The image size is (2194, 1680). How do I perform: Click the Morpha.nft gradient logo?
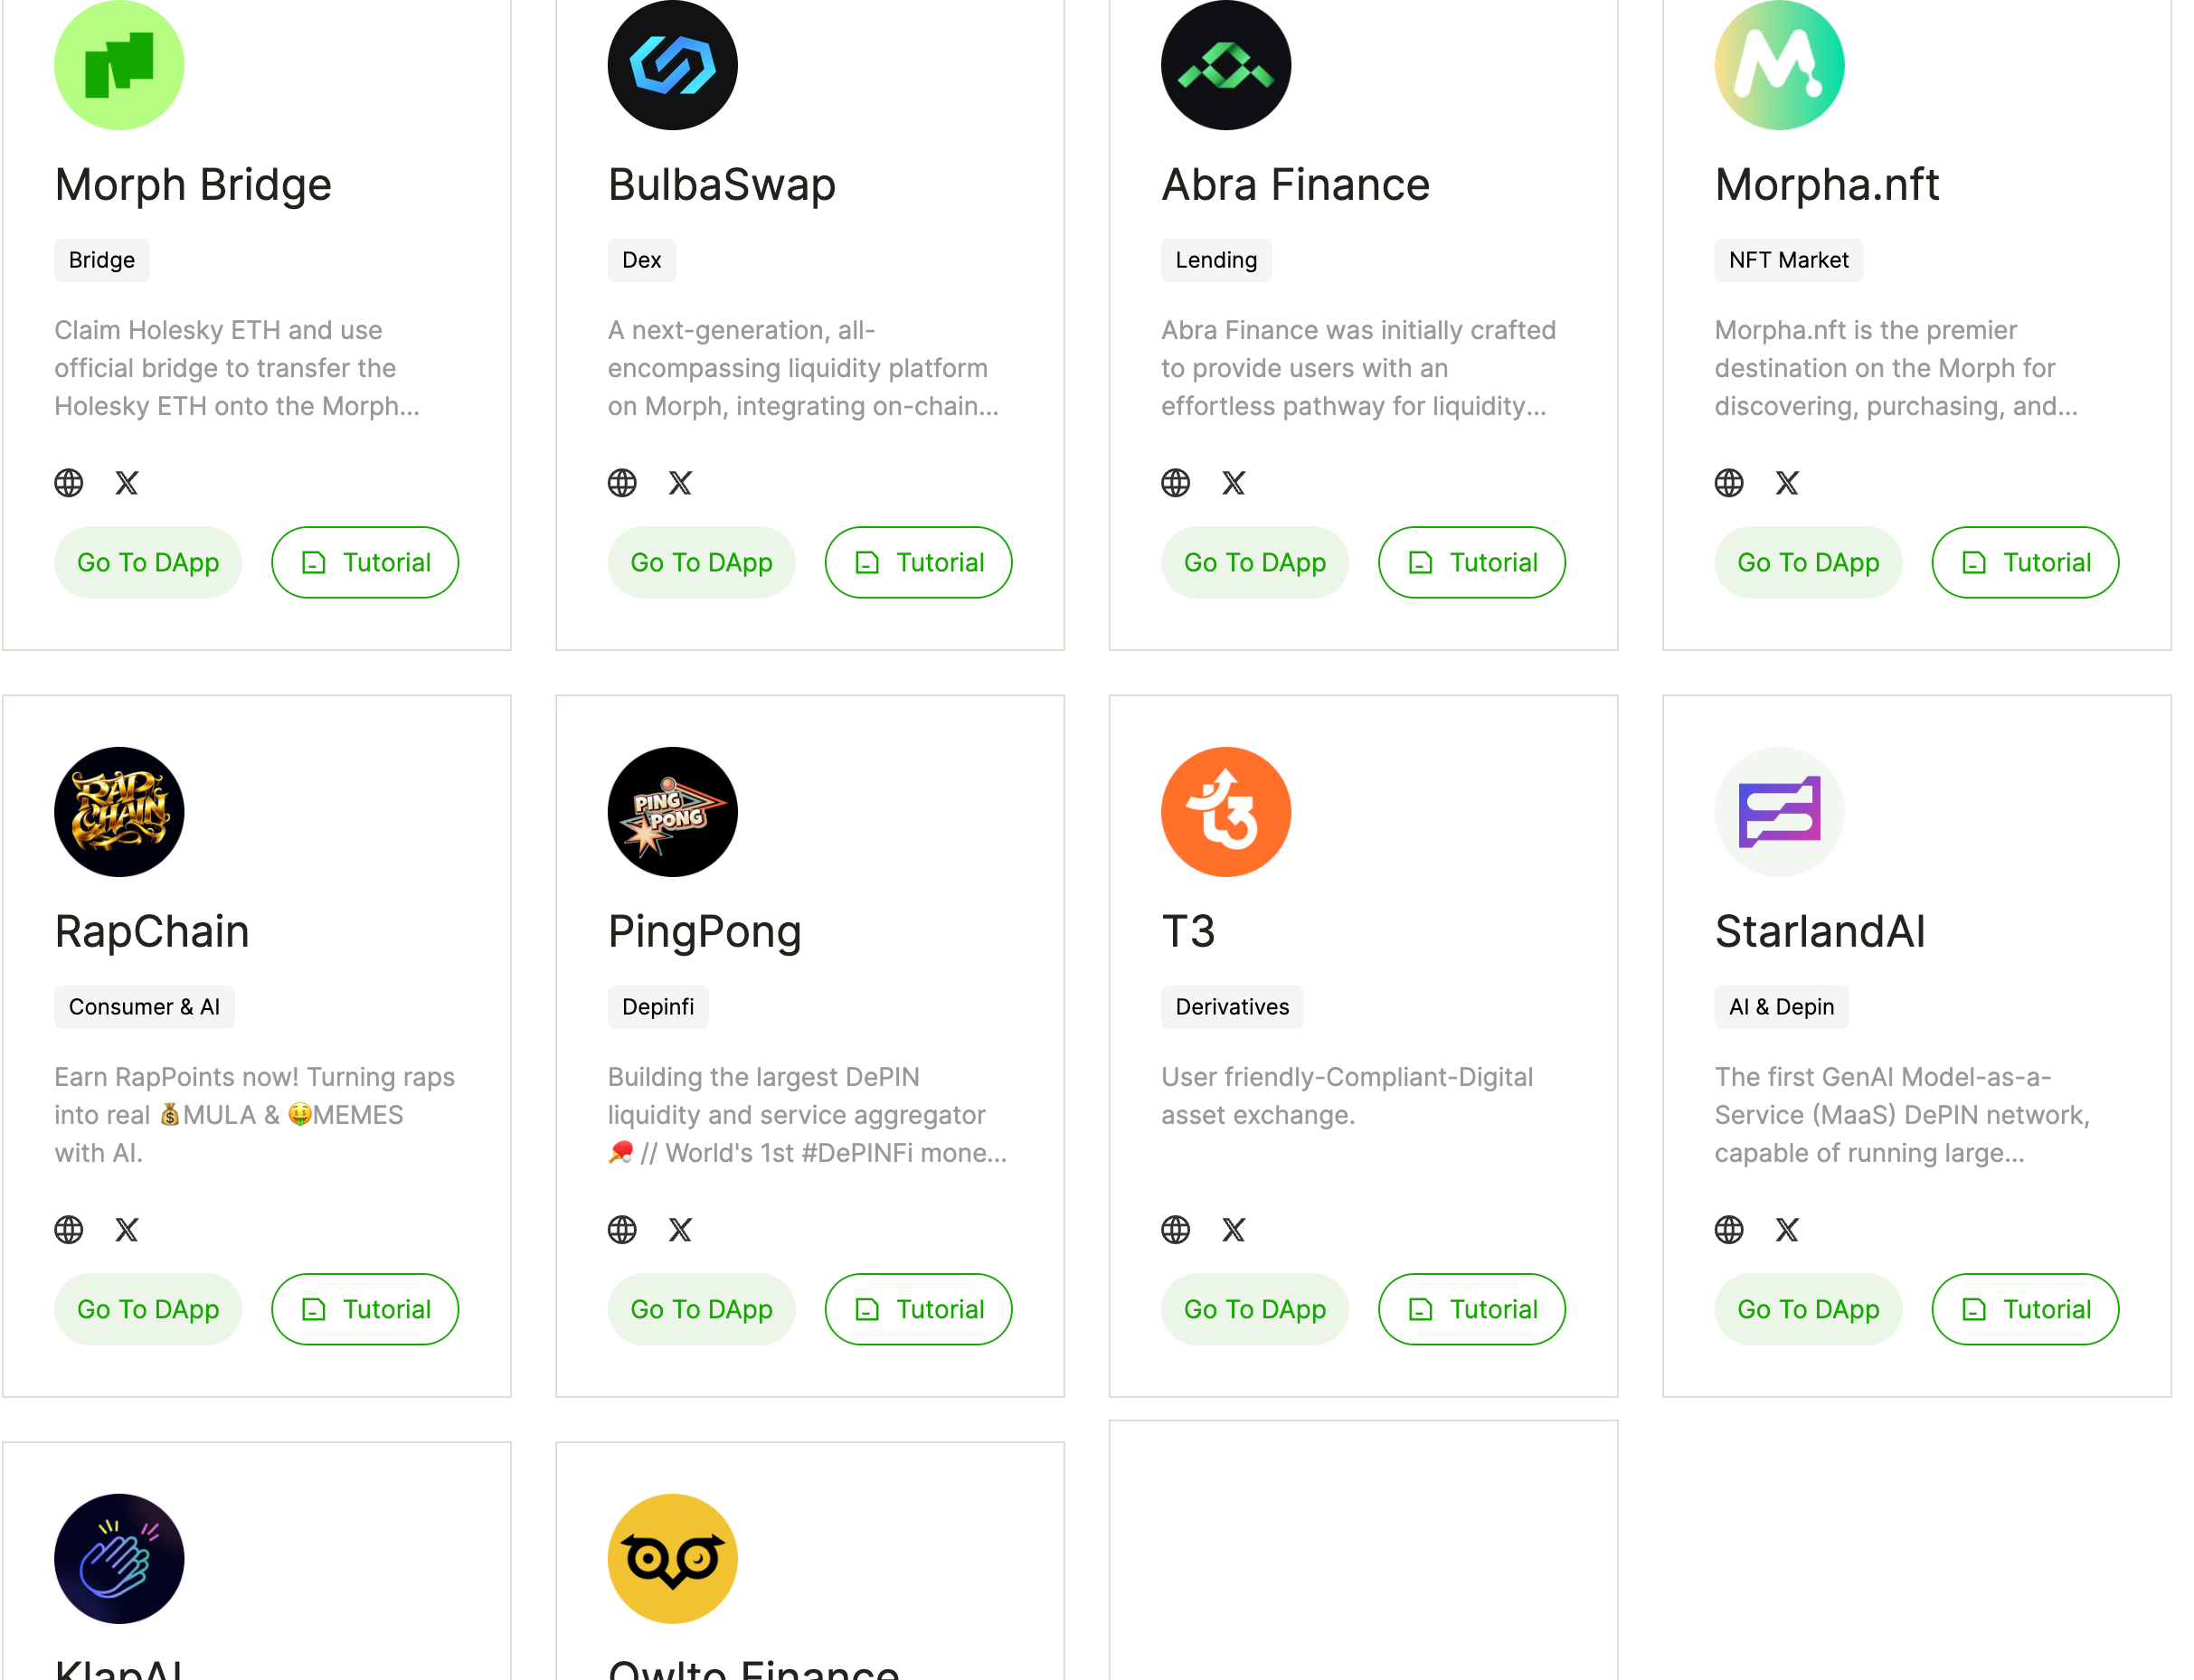(1779, 64)
